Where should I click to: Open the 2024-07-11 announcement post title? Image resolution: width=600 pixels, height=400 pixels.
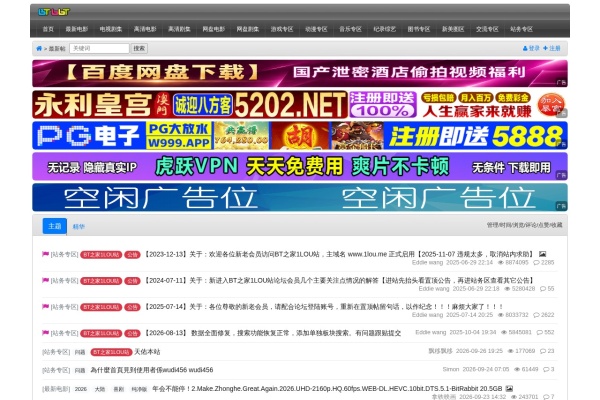[x=339, y=281]
